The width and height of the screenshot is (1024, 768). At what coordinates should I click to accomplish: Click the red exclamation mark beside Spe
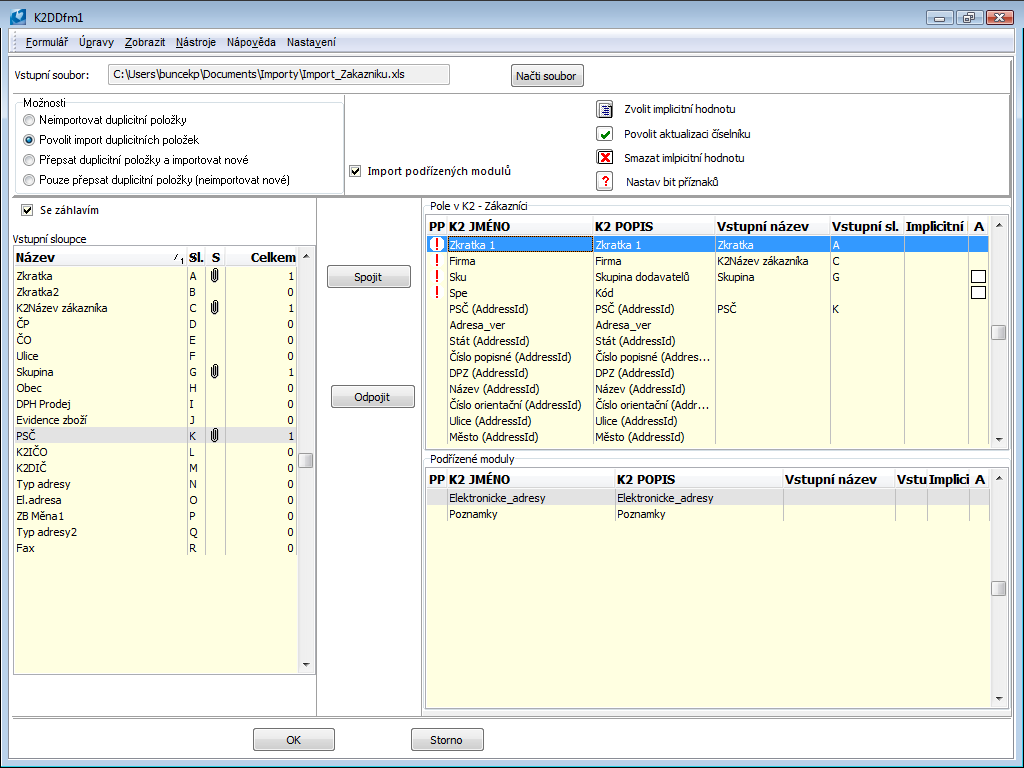pos(436,293)
